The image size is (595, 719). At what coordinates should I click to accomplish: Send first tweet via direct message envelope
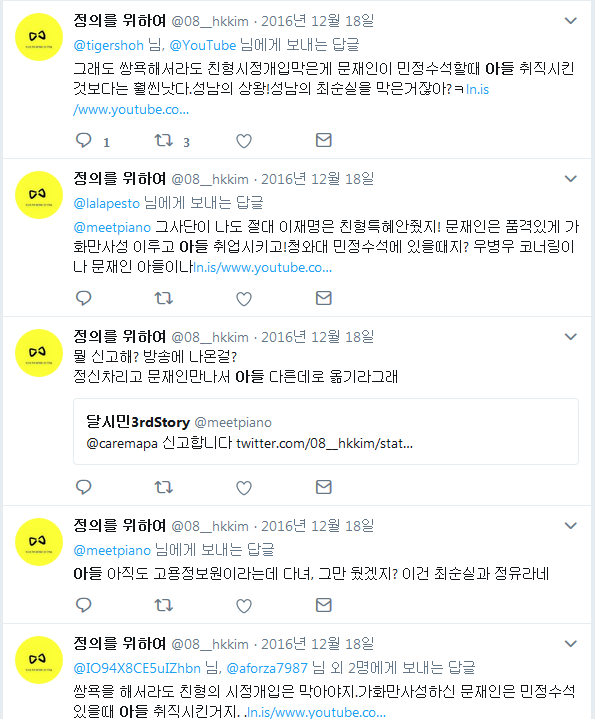(x=324, y=140)
